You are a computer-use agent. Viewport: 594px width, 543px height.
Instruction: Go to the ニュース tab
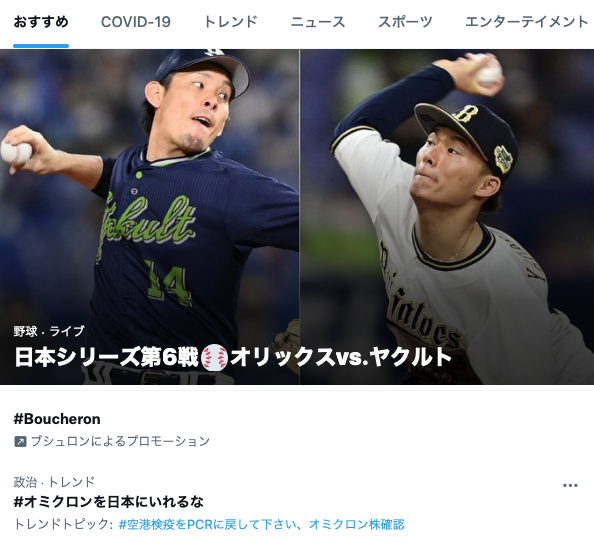(318, 22)
